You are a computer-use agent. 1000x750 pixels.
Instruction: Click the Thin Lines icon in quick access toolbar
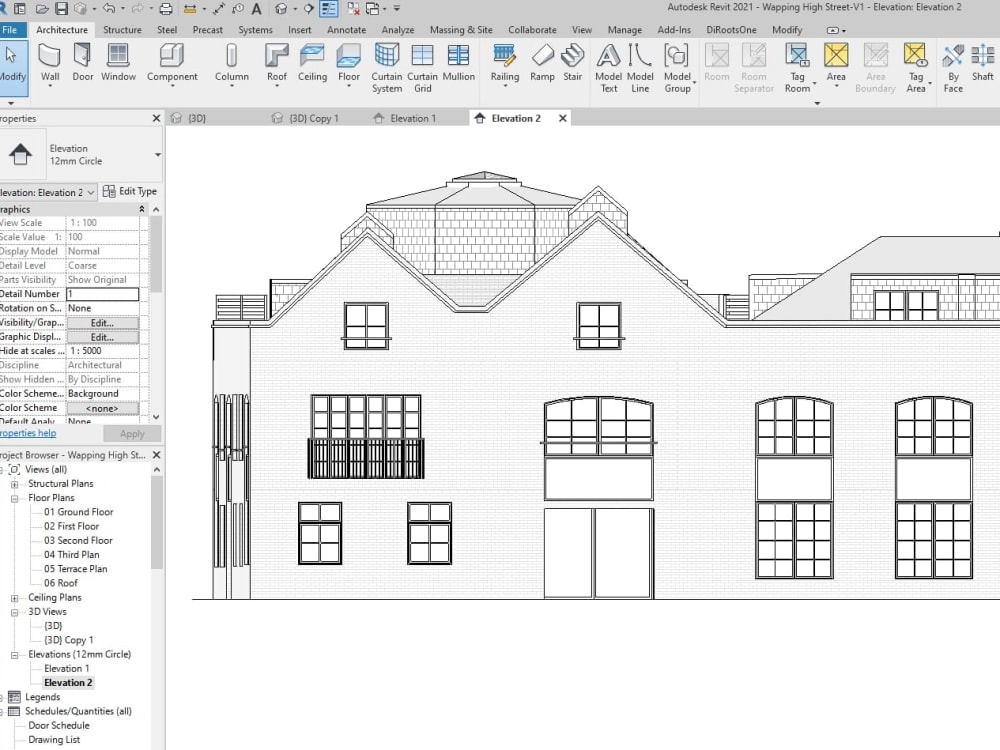click(328, 9)
